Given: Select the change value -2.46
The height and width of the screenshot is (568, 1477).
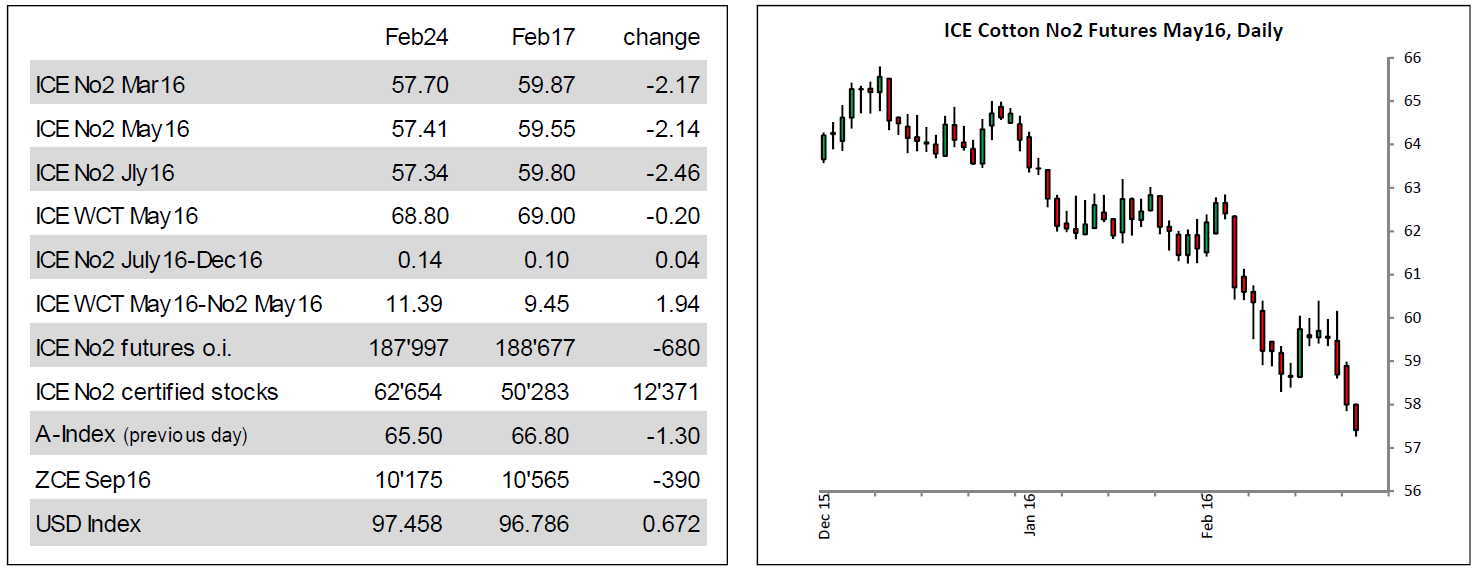Looking at the screenshot, I should click(673, 173).
